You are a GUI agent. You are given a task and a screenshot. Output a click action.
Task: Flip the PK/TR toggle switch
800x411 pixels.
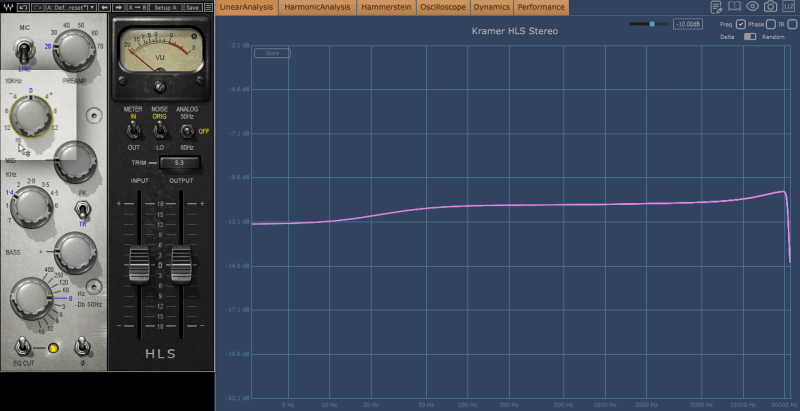(82, 210)
